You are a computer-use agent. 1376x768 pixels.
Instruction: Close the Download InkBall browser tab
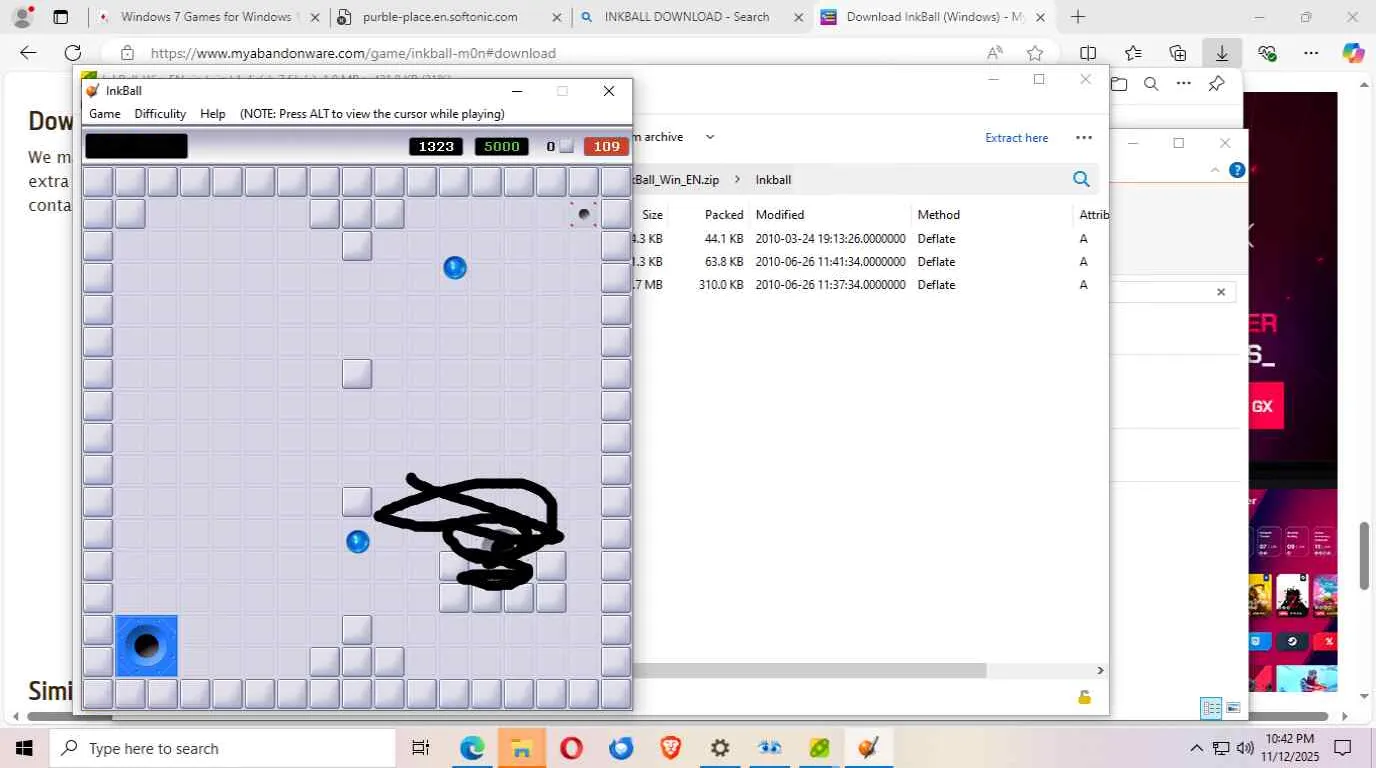tap(1040, 17)
